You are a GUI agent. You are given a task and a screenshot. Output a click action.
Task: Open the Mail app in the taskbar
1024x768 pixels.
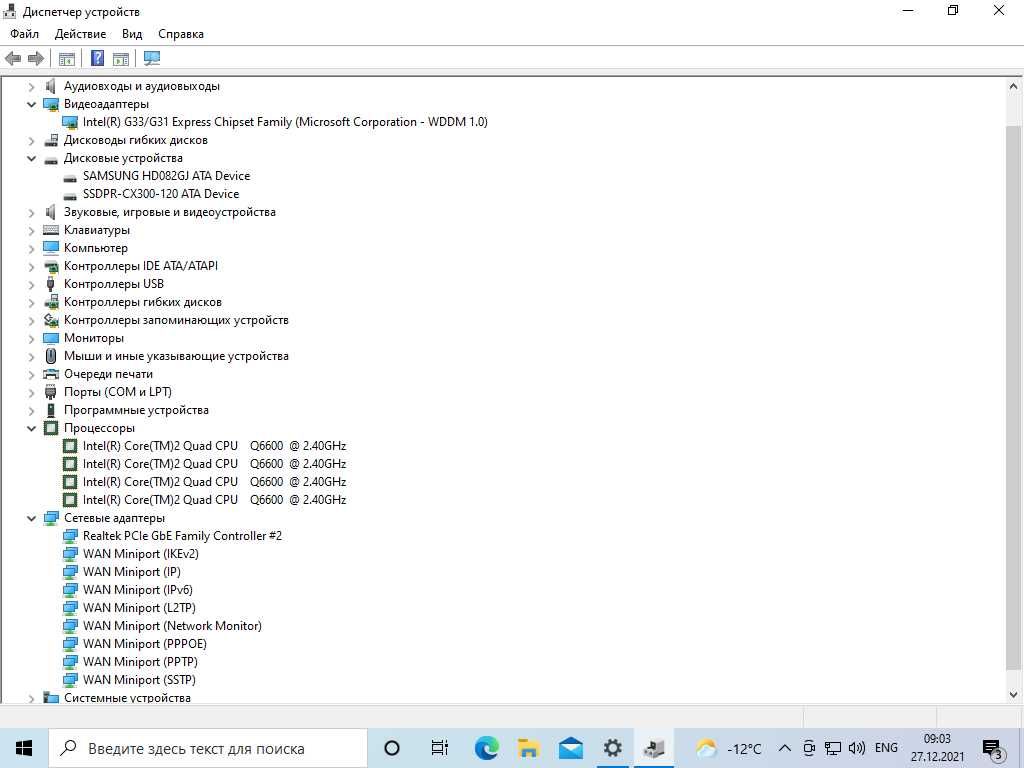pos(571,748)
